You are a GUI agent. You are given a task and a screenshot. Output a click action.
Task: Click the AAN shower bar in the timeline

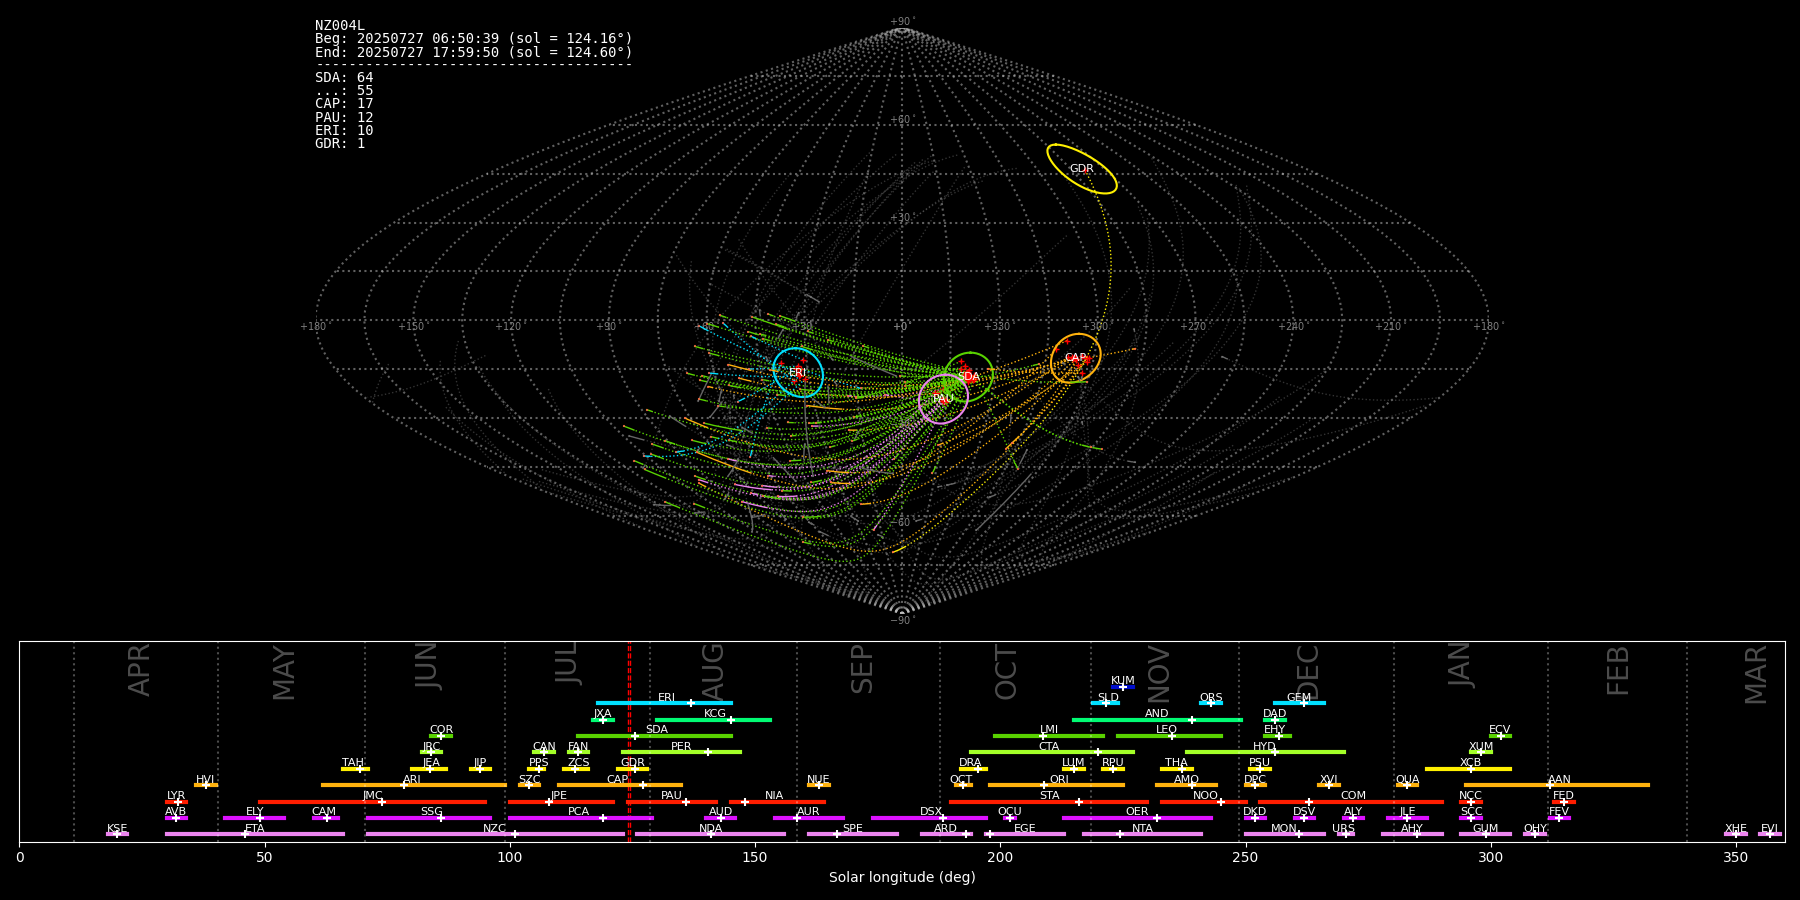1557,785
